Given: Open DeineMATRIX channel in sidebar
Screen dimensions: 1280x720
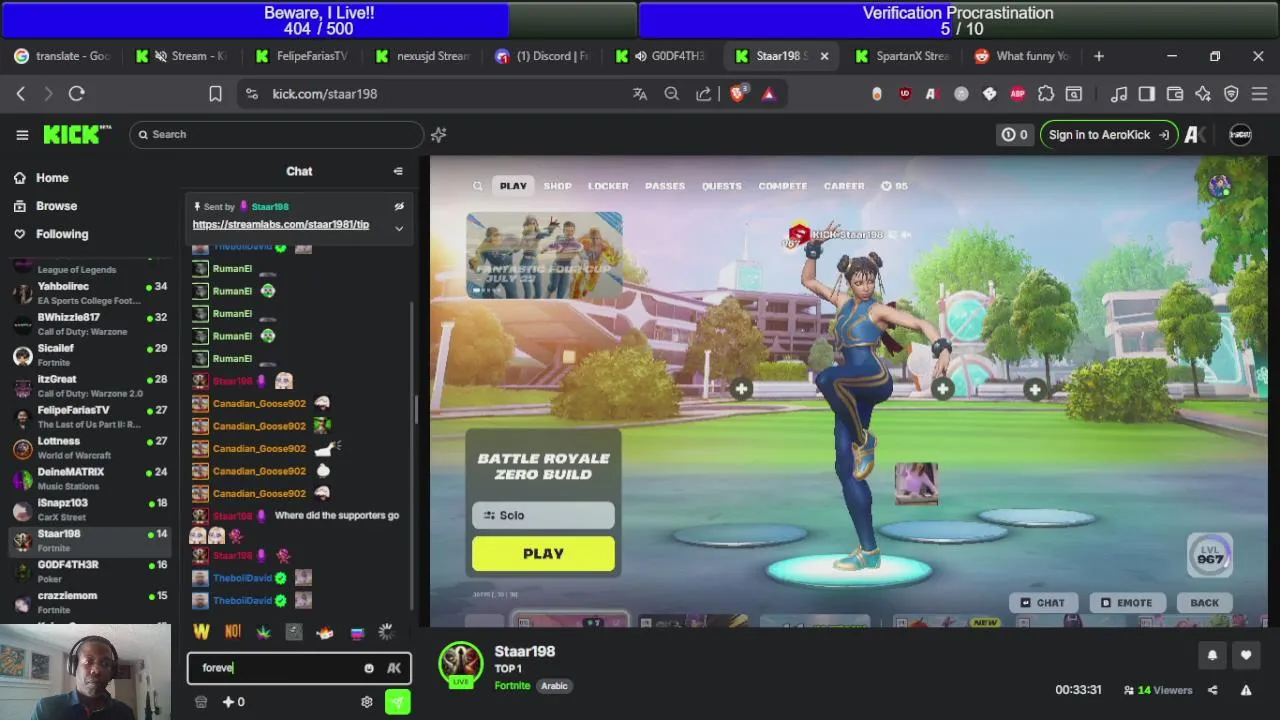Looking at the screenshot, I should [90, 479].
